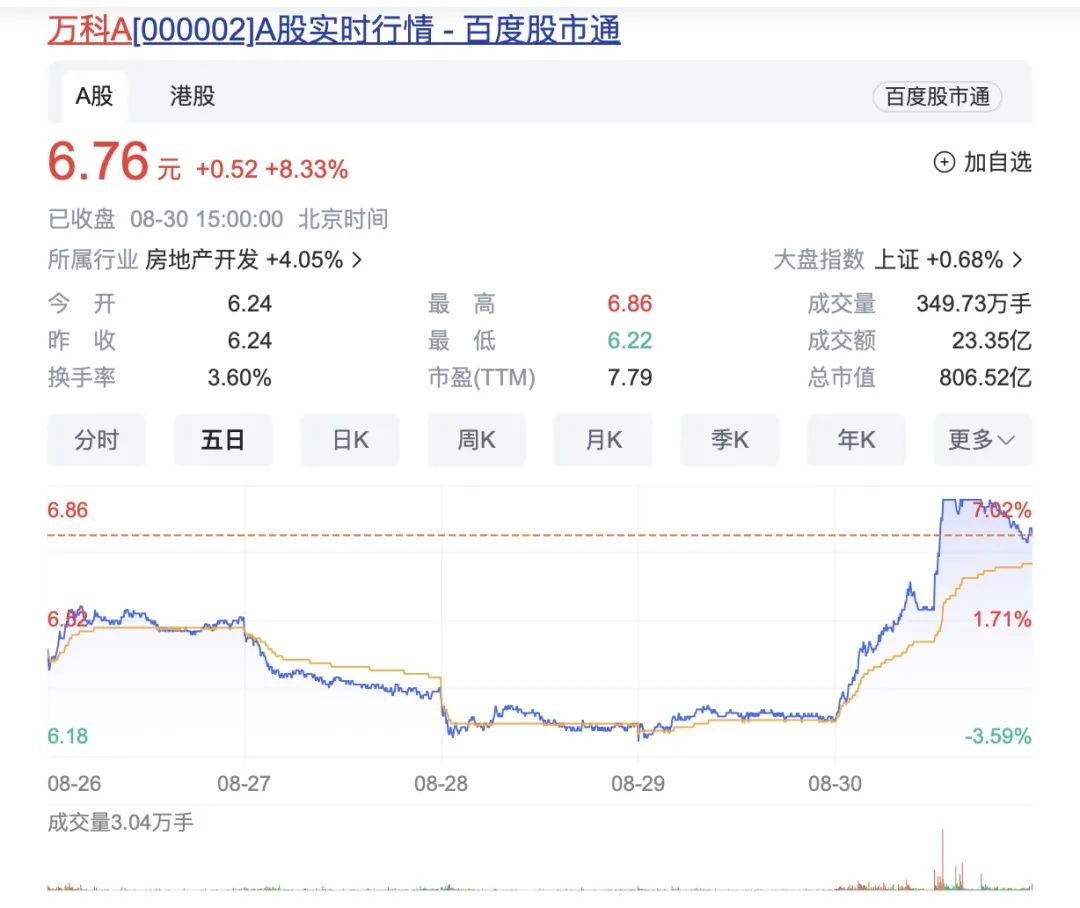Select the 分时 chart view

(x=96, y=440)
